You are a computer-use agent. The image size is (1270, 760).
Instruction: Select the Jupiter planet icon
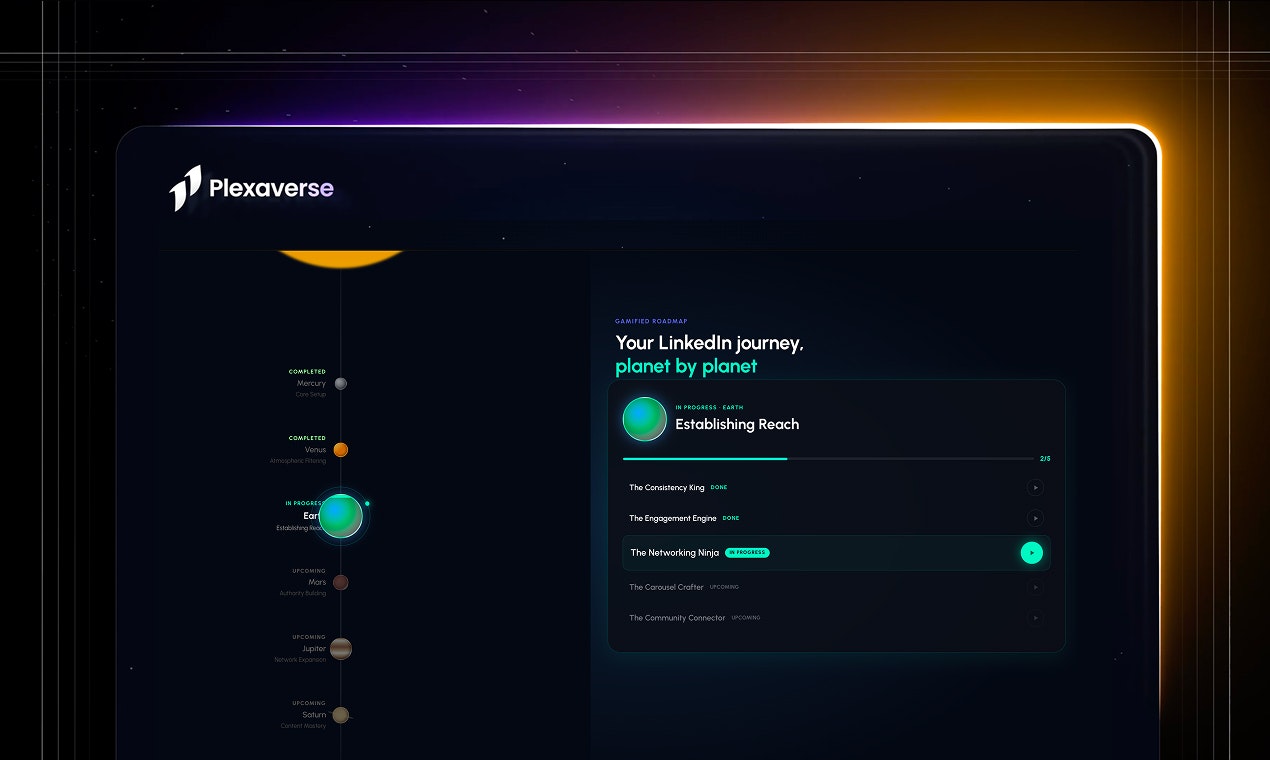click(x=341, y=649)
